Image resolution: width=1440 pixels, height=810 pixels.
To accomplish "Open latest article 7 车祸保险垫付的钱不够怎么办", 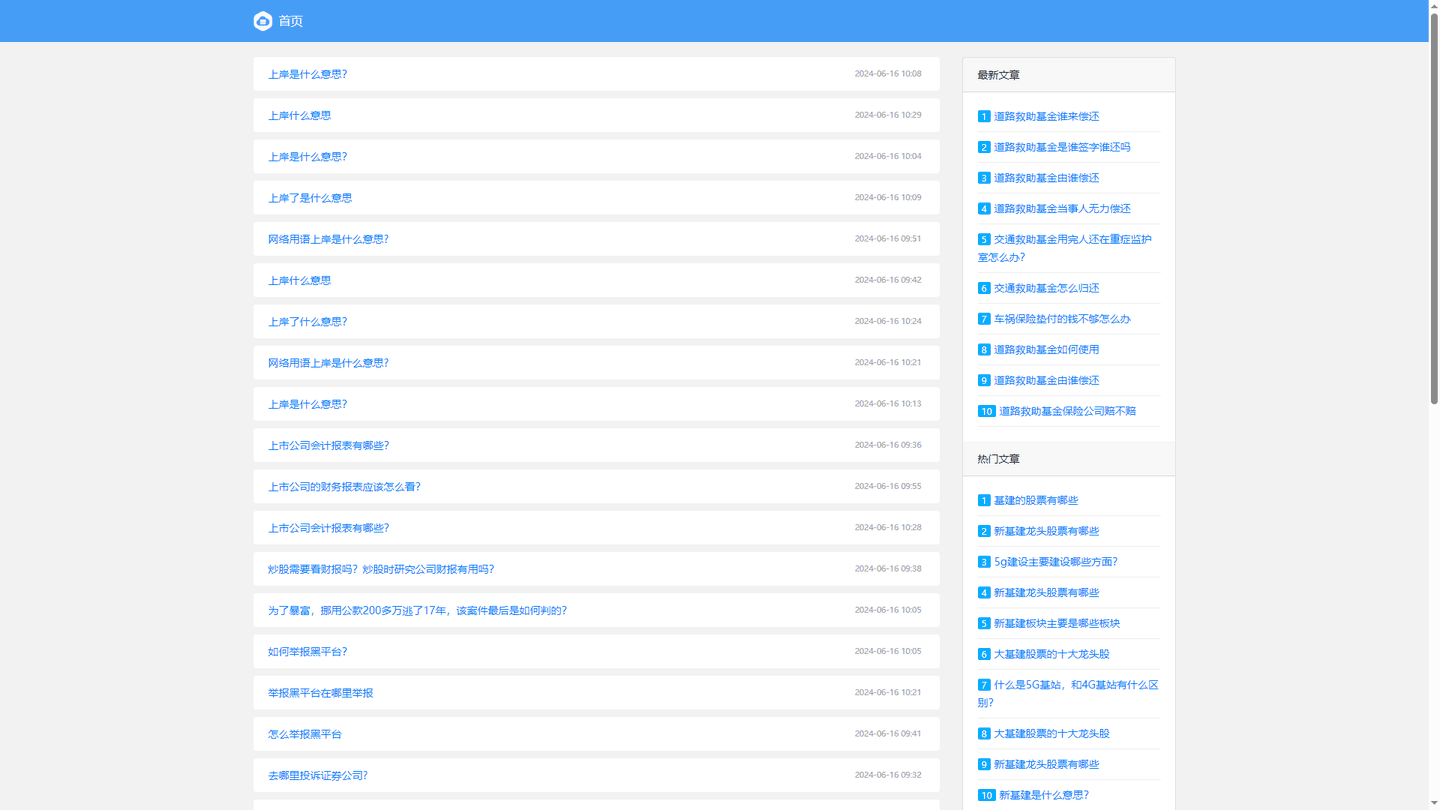I will pyautogui.click(x=1062, y=319).
